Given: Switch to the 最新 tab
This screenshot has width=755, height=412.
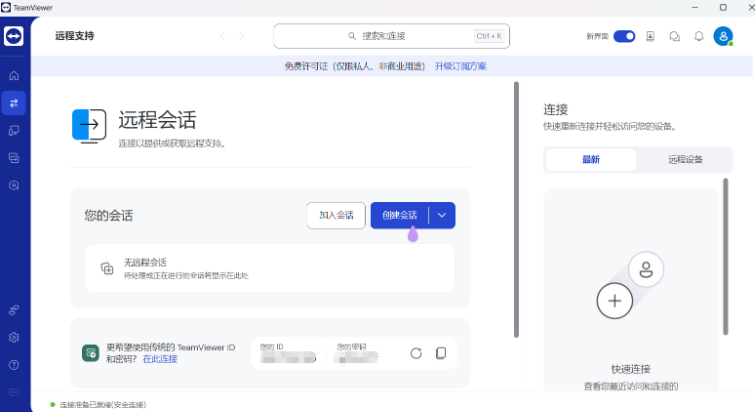Looking at the screenshot, I should coord(591,159).
